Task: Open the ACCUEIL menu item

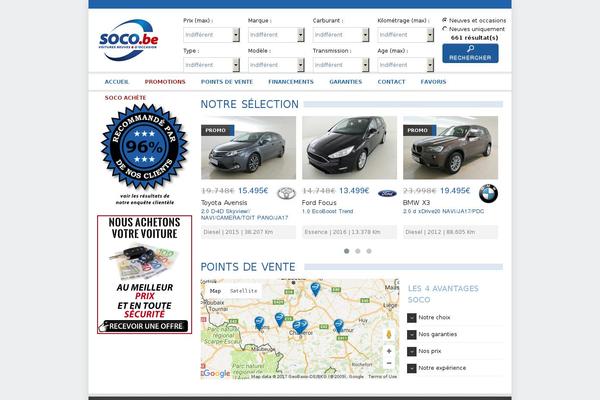Action: tap(117, 82)
